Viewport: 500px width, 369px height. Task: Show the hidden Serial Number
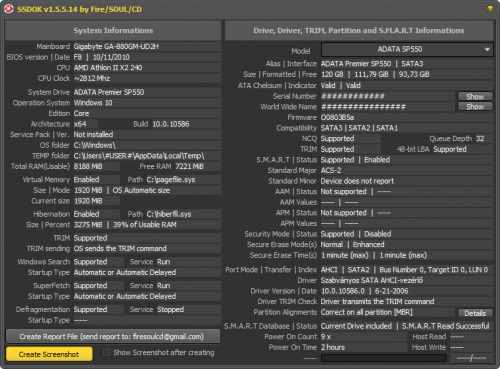[475, 96]
